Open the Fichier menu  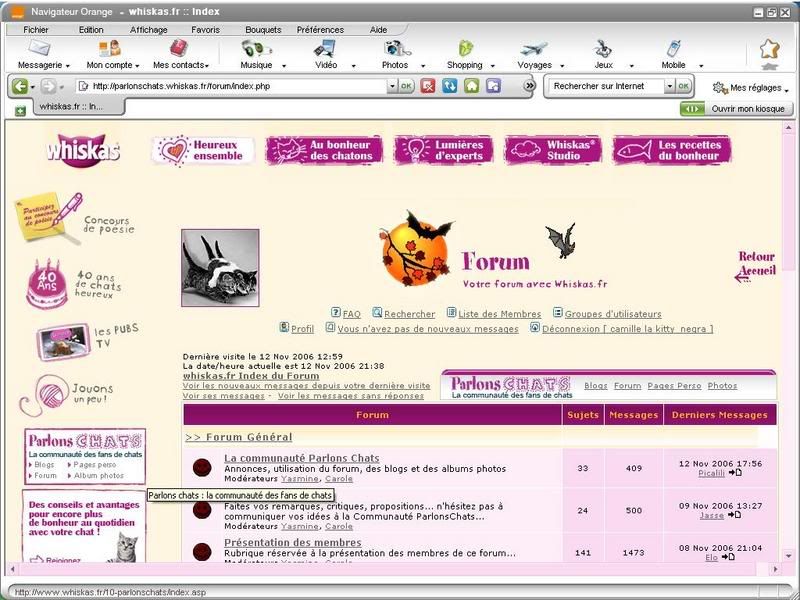click(x=36, y=30)
